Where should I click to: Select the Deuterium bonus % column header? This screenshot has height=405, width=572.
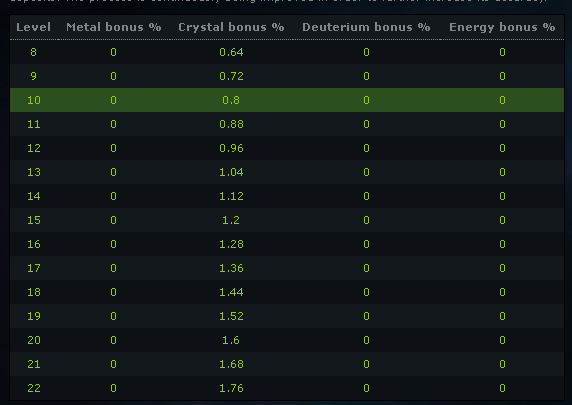(x=366, y=27)
